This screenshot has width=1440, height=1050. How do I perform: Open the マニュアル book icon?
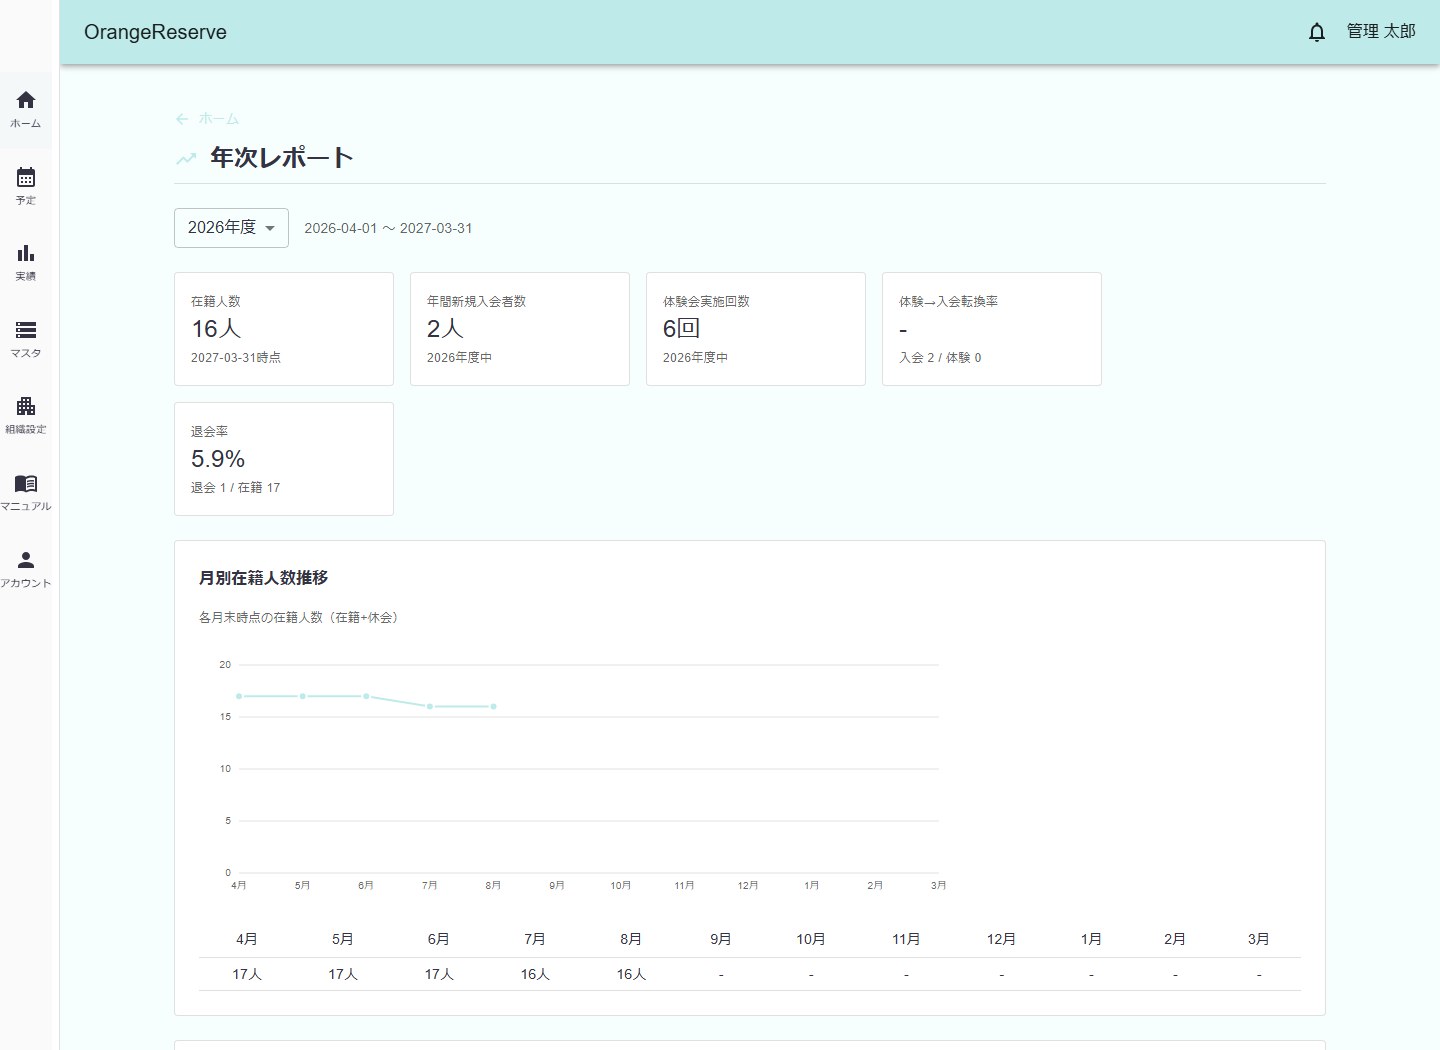tap(26, 493)
